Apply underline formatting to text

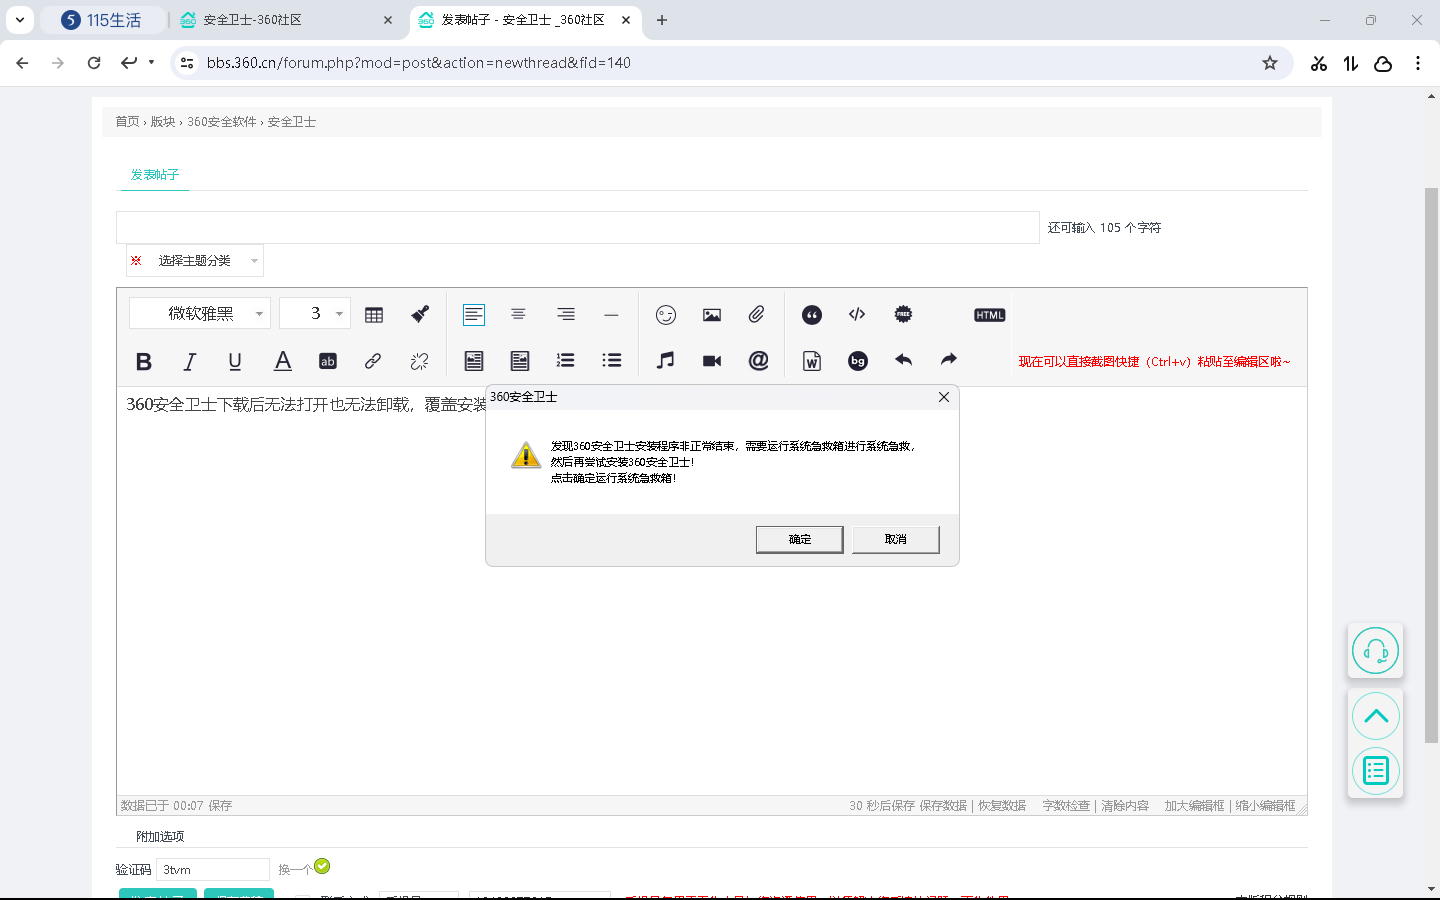pyautogui.click(x=235, y=361)
